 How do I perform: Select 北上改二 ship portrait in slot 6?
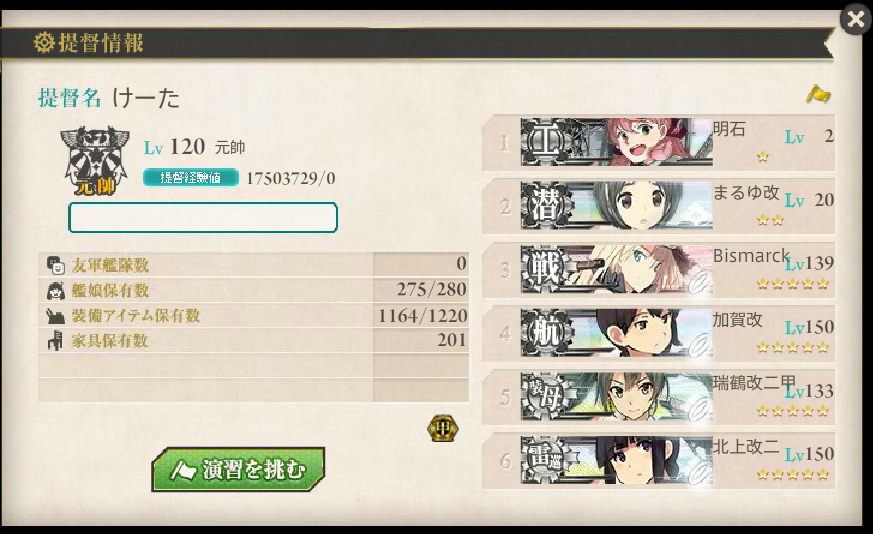coord(616,460)
